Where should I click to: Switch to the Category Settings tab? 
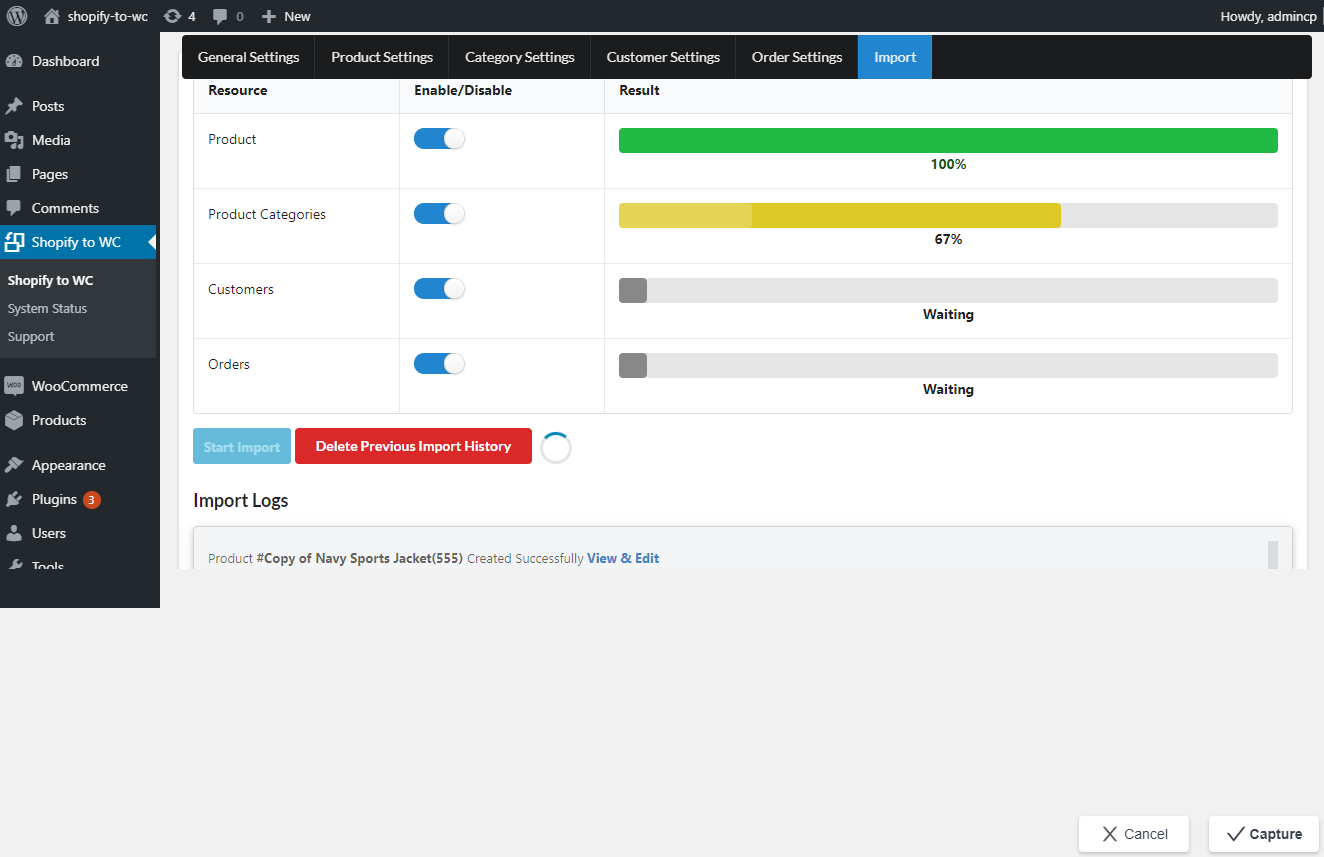[520, 57]
